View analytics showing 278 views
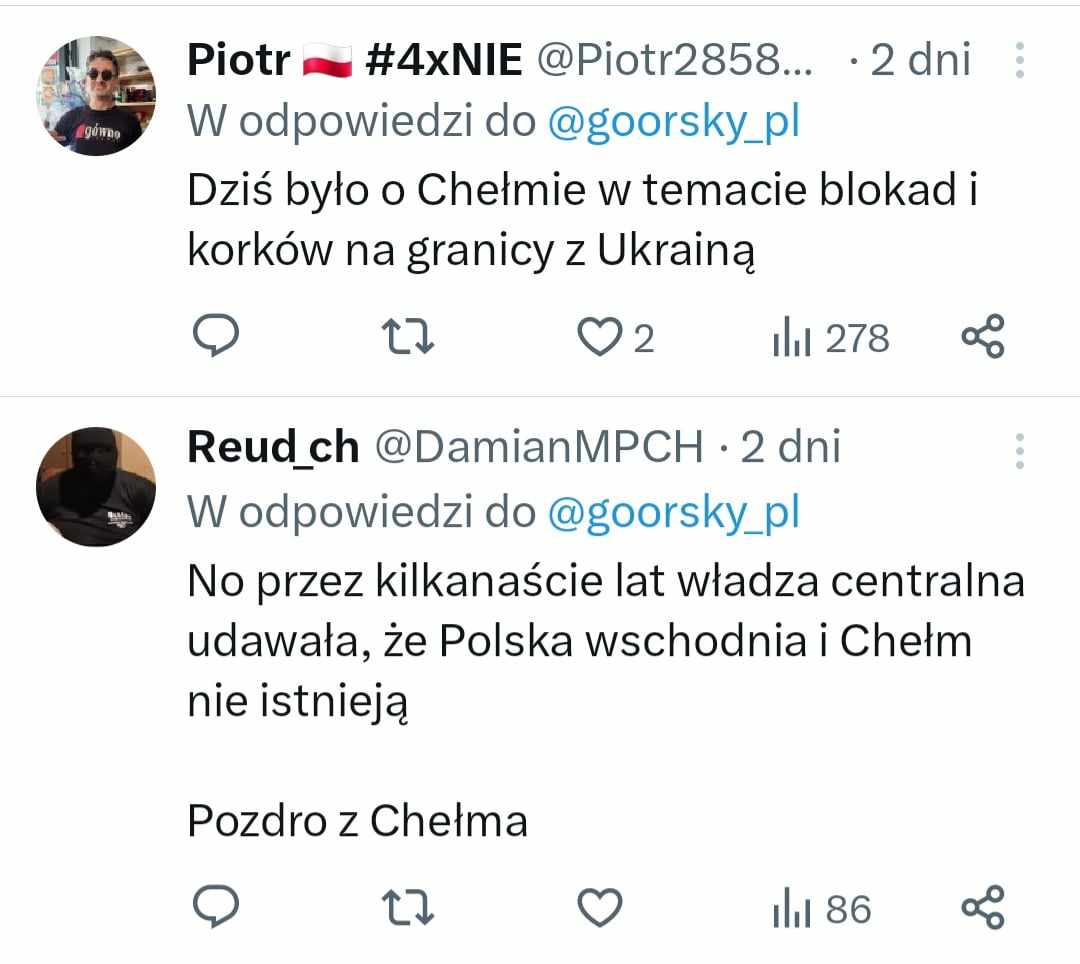1080x964 pixels. [x=830, y=339]
